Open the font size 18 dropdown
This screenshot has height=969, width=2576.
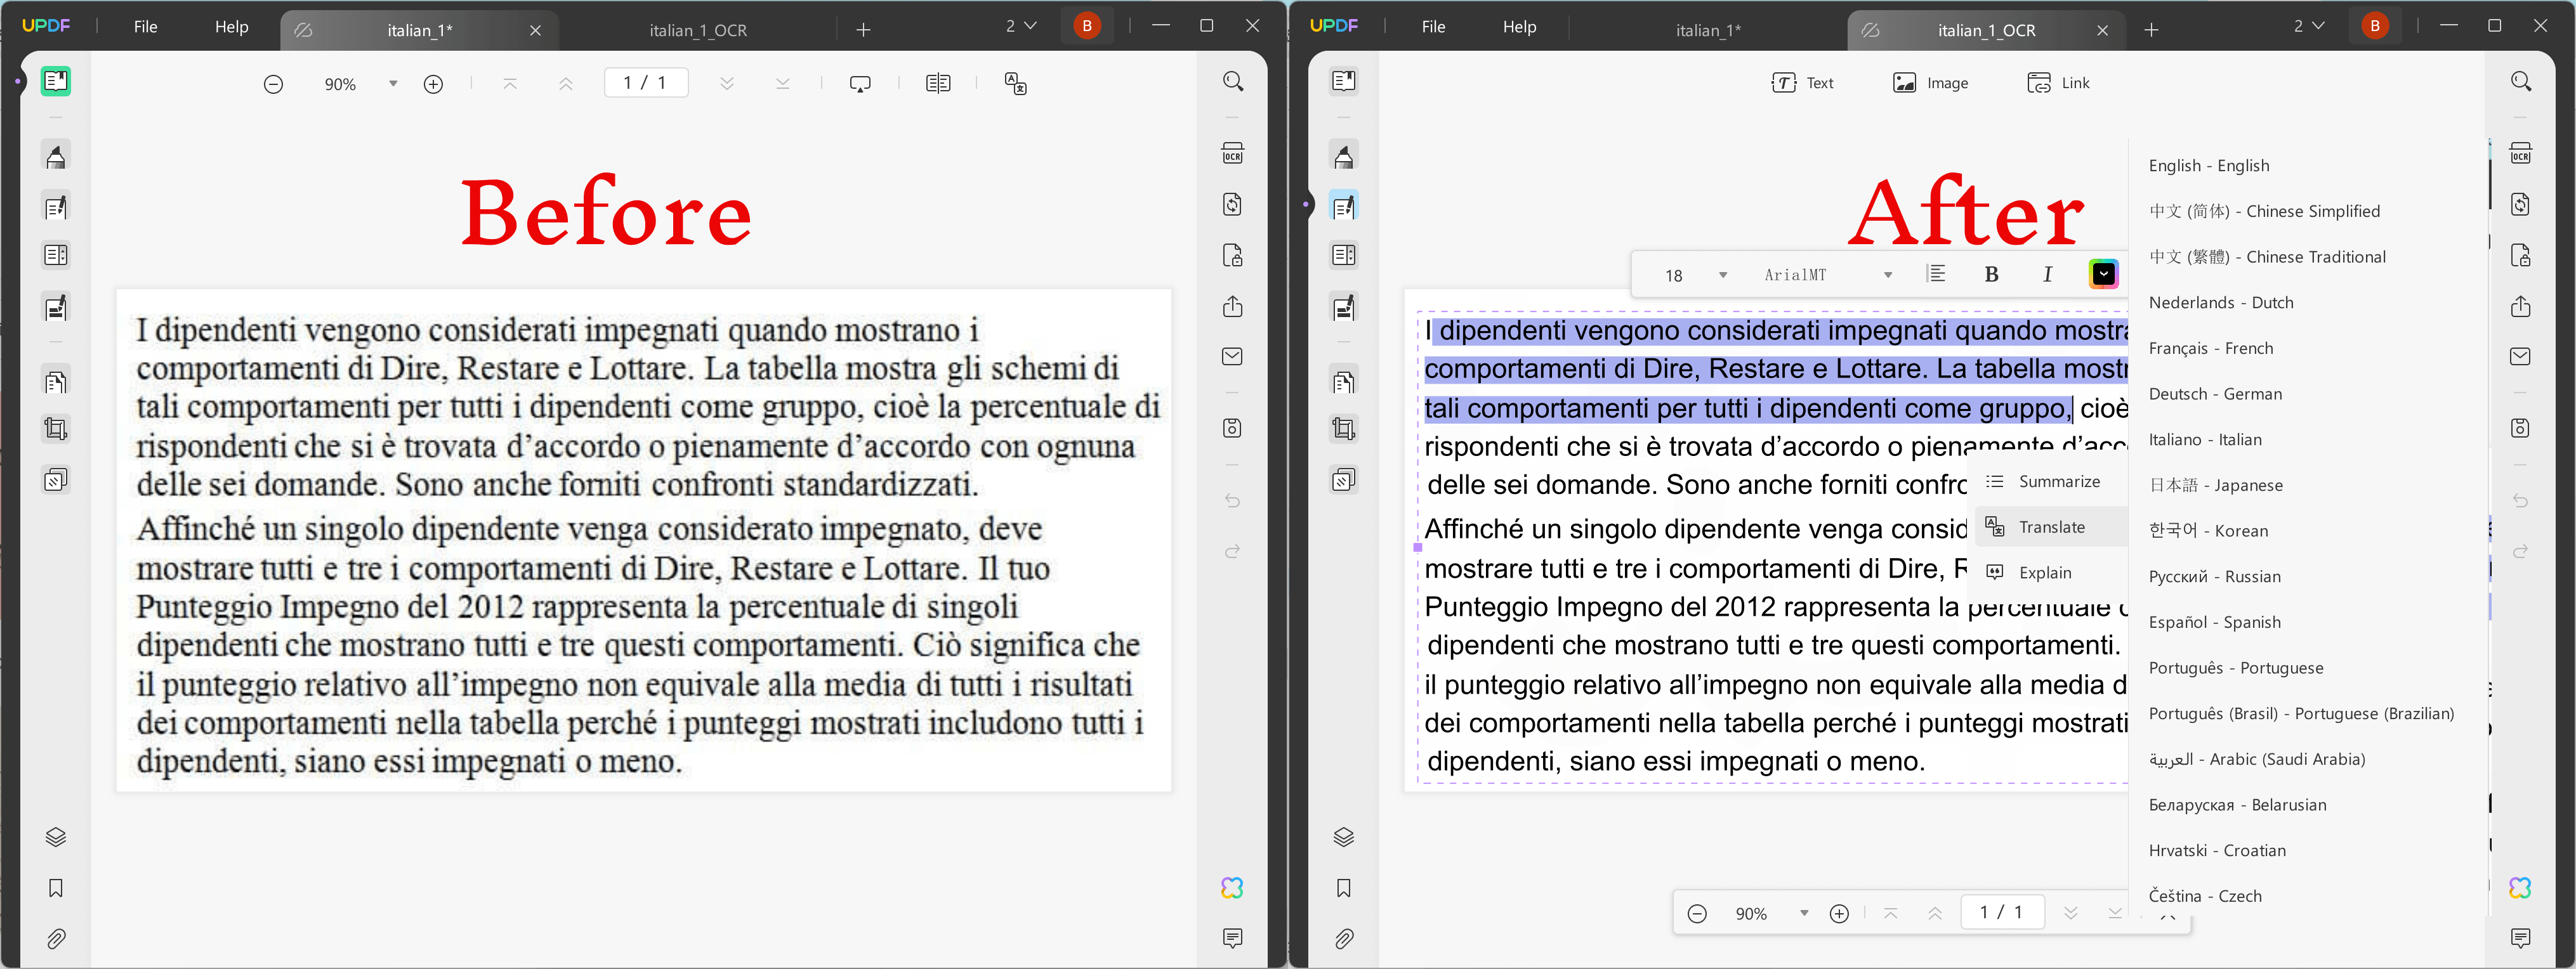click(1693, 274)
